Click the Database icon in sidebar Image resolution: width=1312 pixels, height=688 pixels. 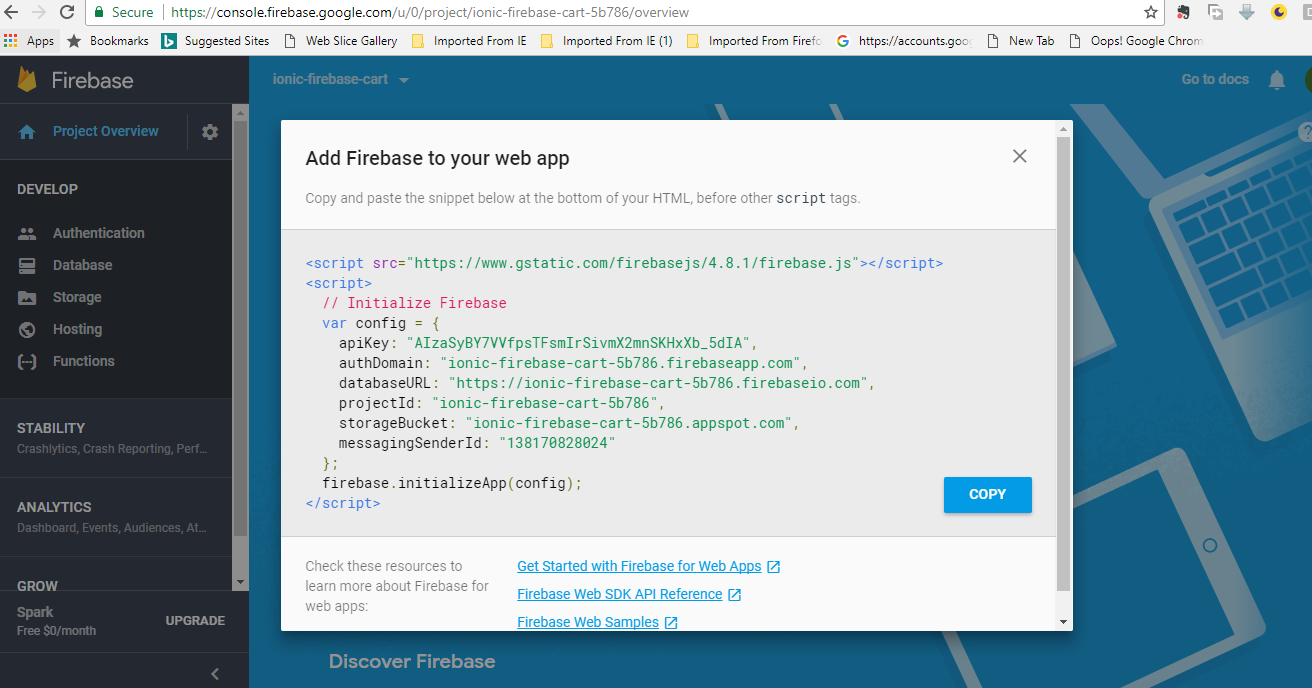tap(27, 265)
